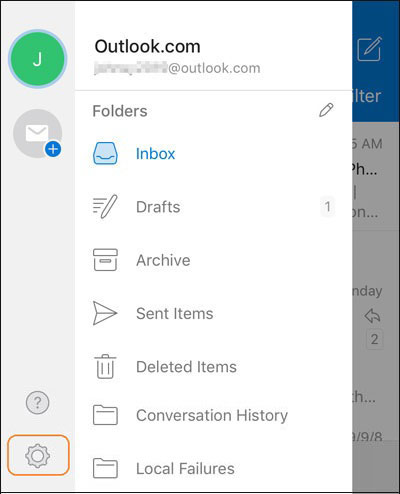Tap the Drafts count badge showing 1
400x494 pixels.
[328, 207]
